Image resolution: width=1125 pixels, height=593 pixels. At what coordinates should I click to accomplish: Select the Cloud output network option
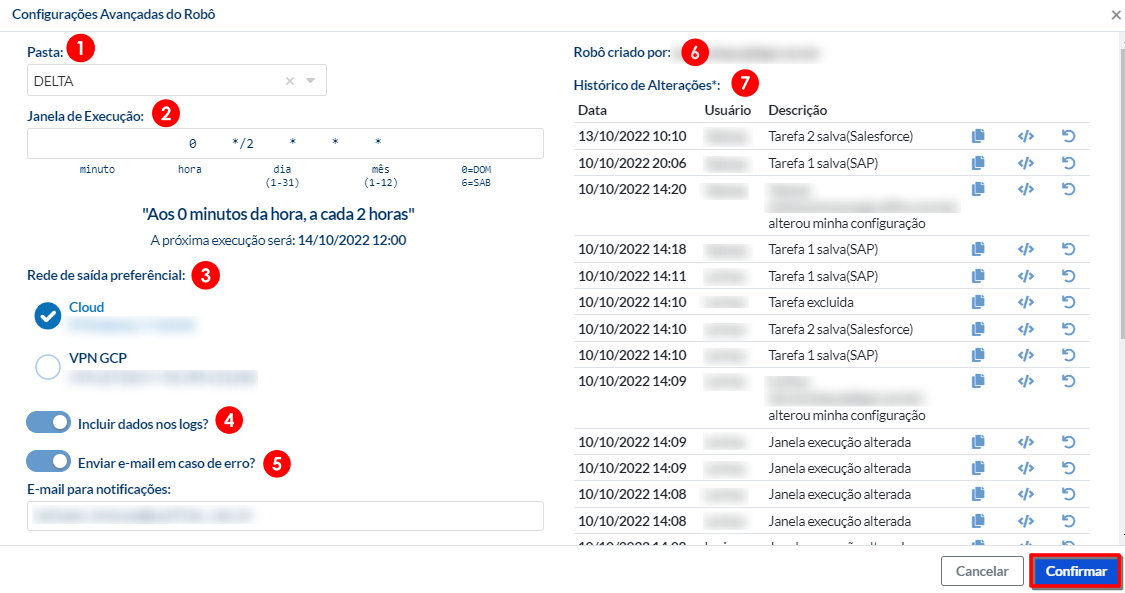pyautogui.click(x=48, y=316)
